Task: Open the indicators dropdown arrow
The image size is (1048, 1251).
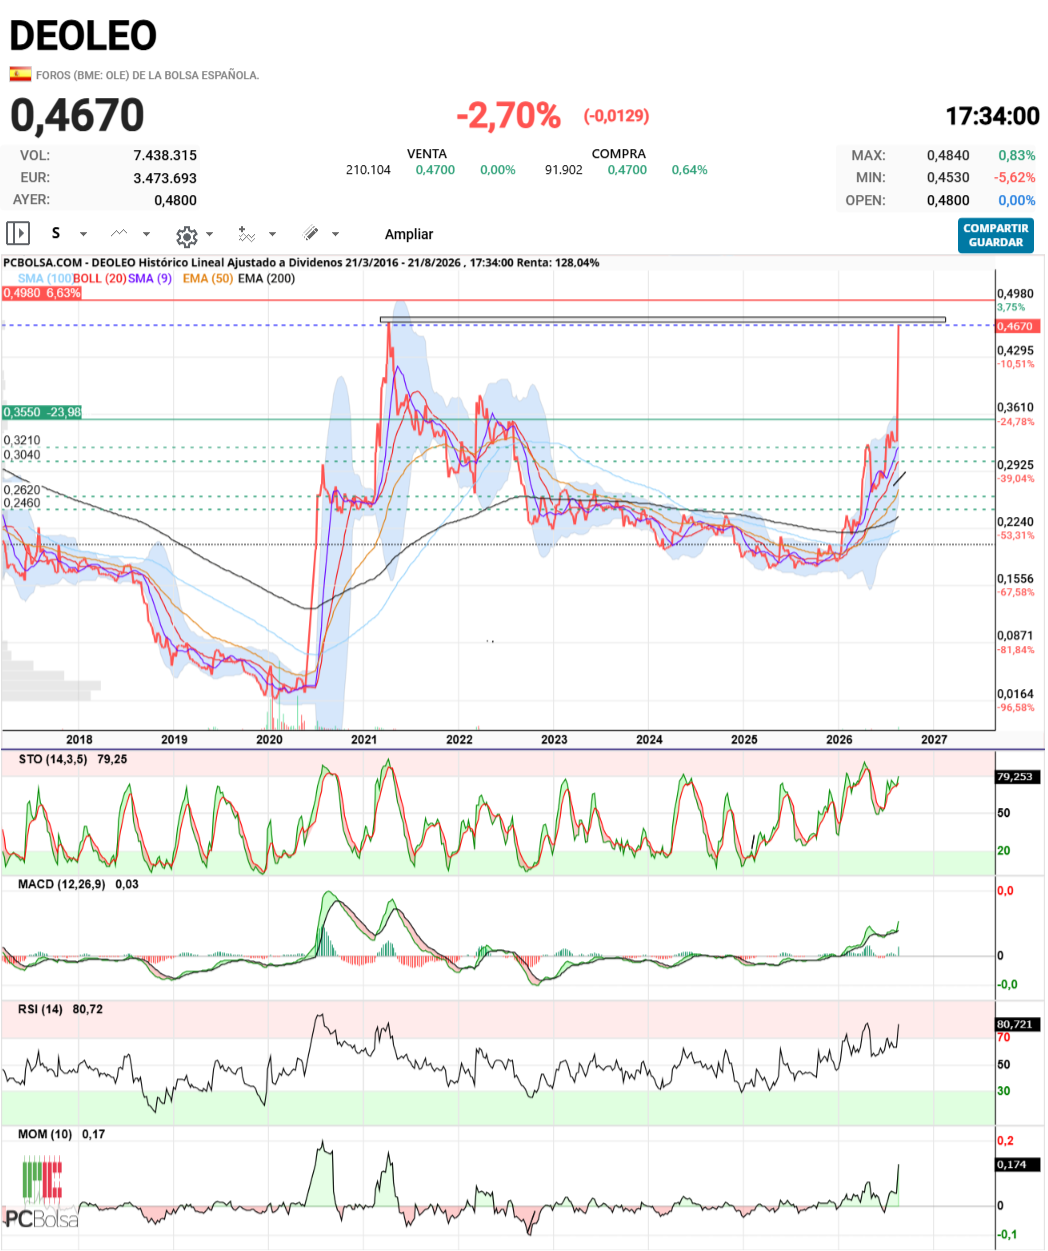Action: coord(272,235)
